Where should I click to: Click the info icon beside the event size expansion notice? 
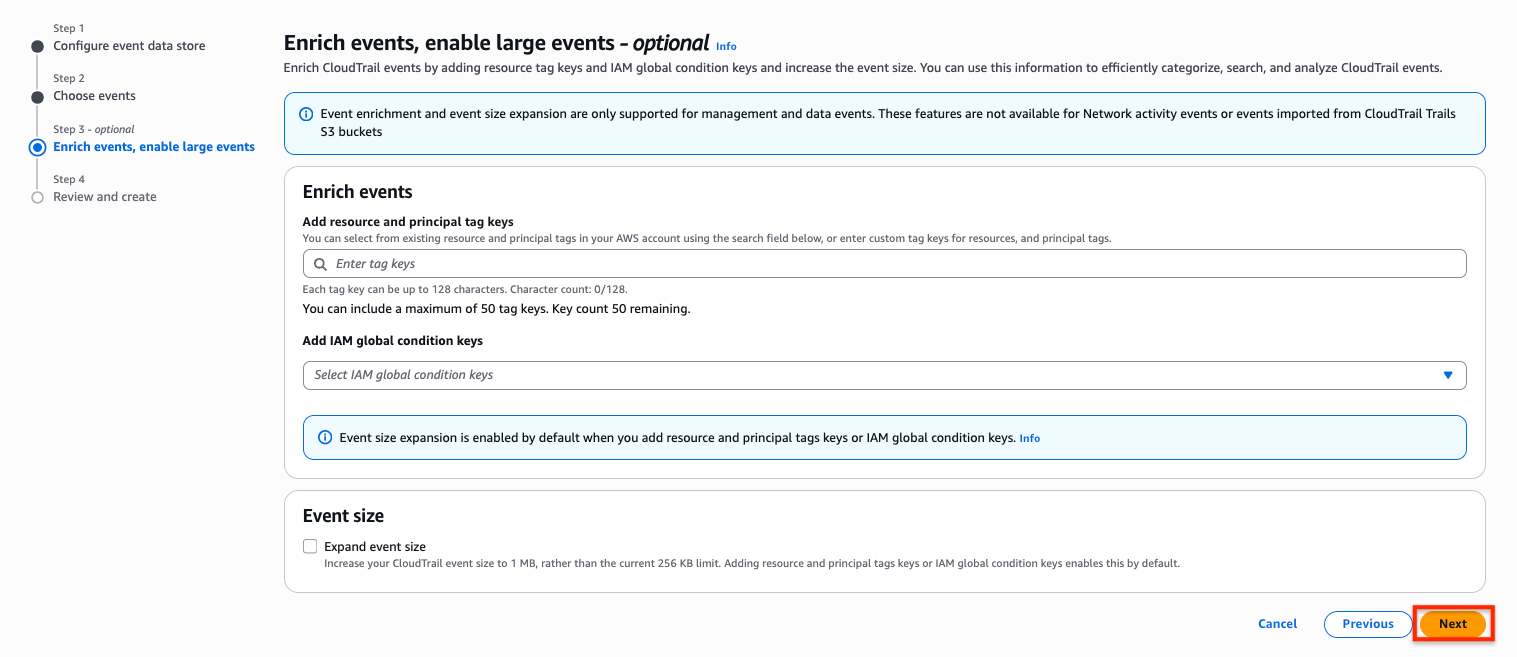pyautogui.click(x=324, y=437)
